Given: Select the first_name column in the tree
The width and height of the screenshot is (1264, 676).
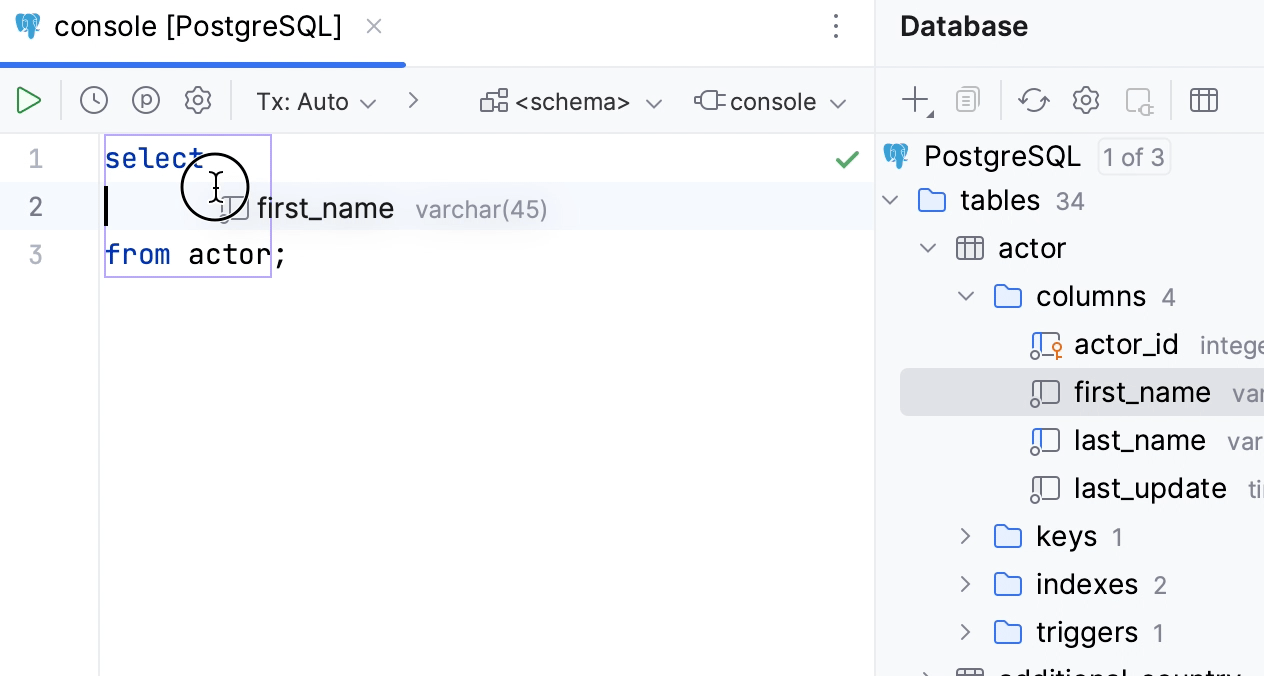Looking at the screenshot, I should point(1142,392).
